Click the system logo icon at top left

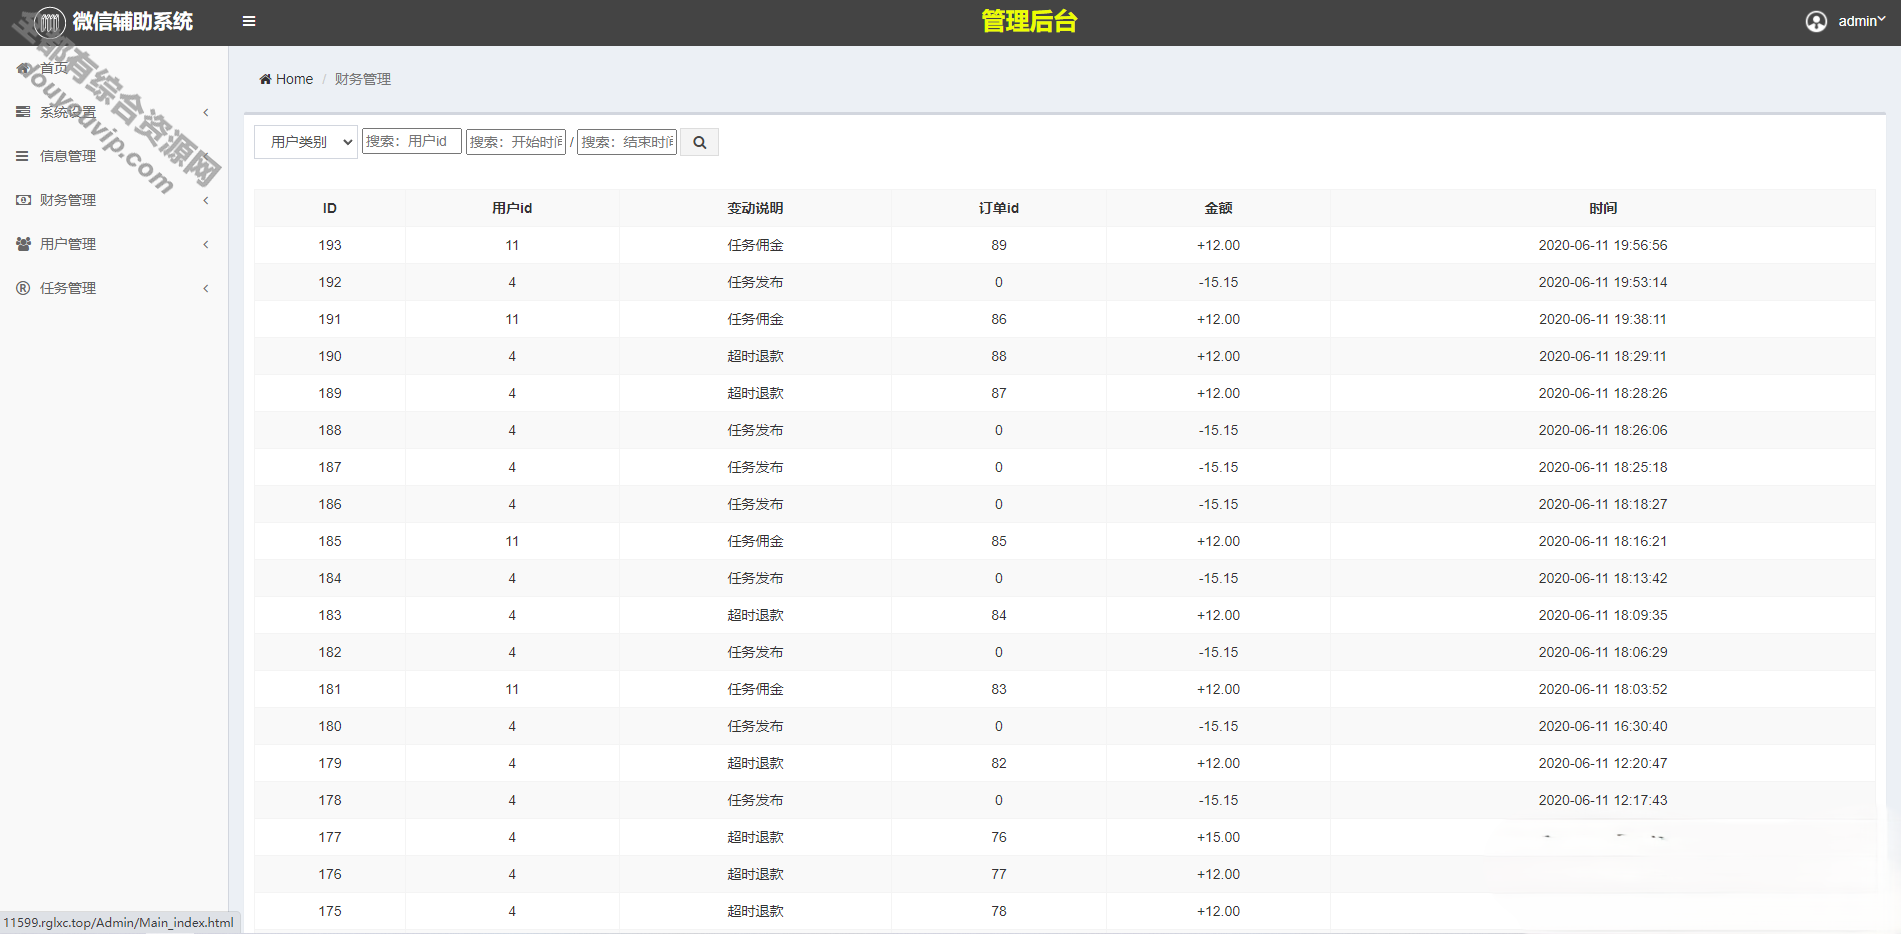(49, 22)
